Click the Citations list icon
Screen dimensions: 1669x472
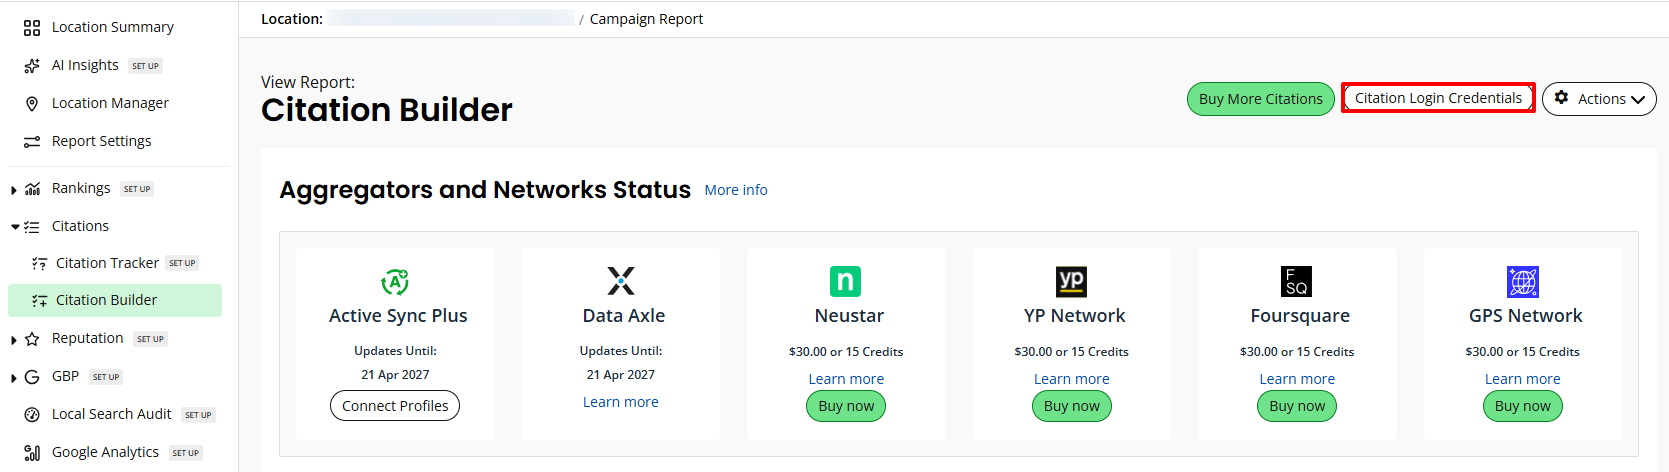pyautogui.click(x=32, y=227)
